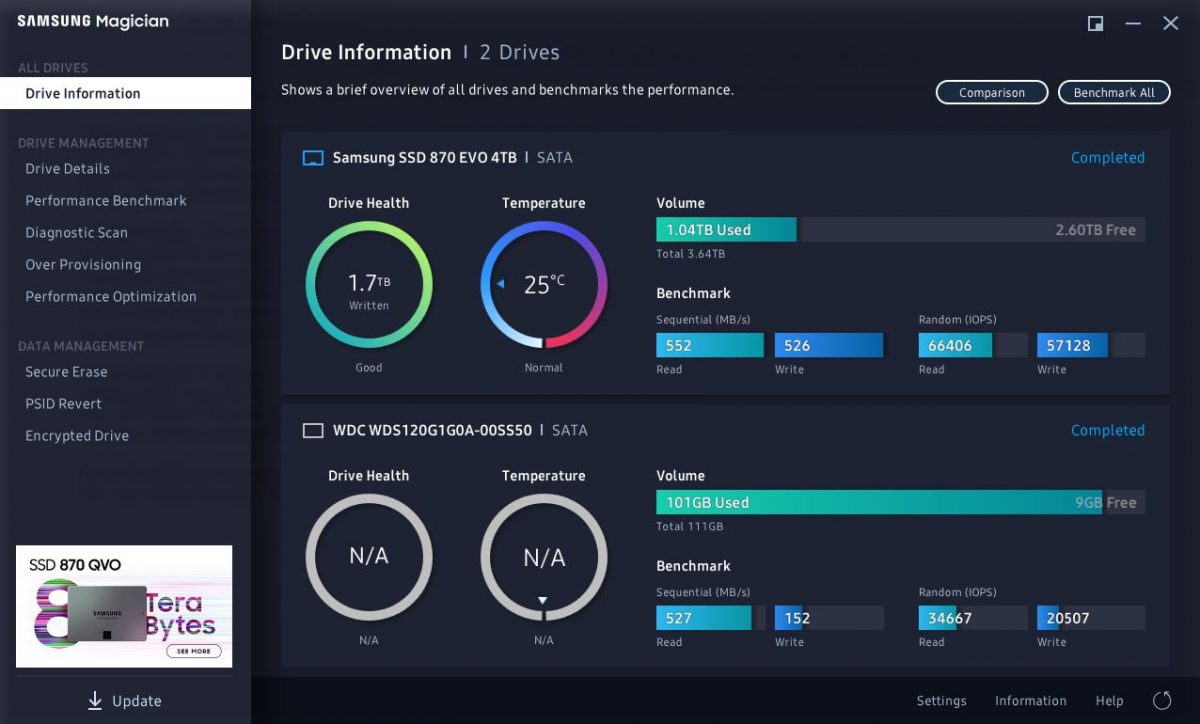The image size is (1200, 724).
Task: Click Total 111GB text
Action: coord(690,526)
